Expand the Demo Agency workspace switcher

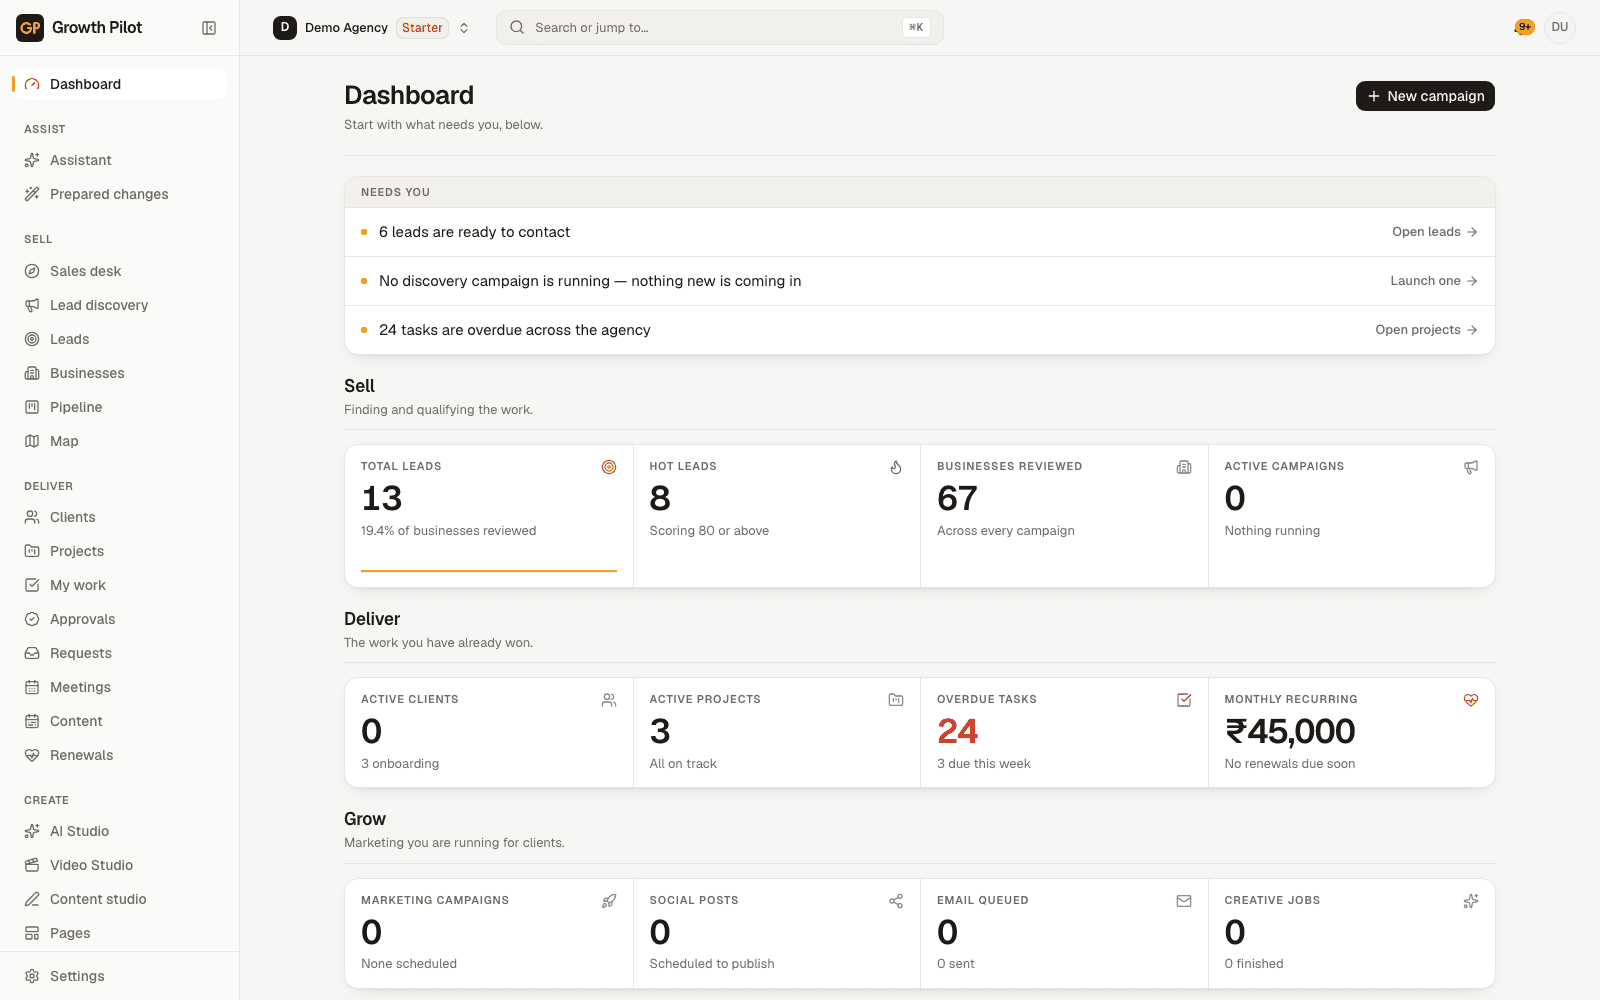[x=464, y=28]
